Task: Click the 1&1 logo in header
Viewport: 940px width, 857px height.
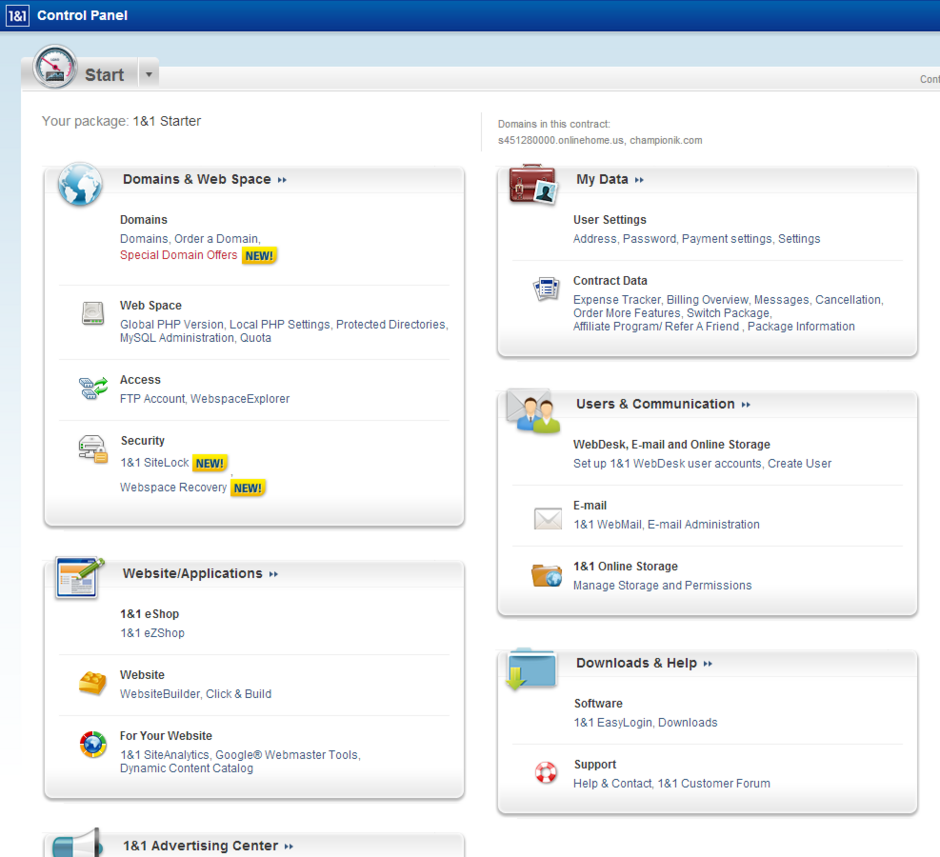Action: [x=17, y=16]
